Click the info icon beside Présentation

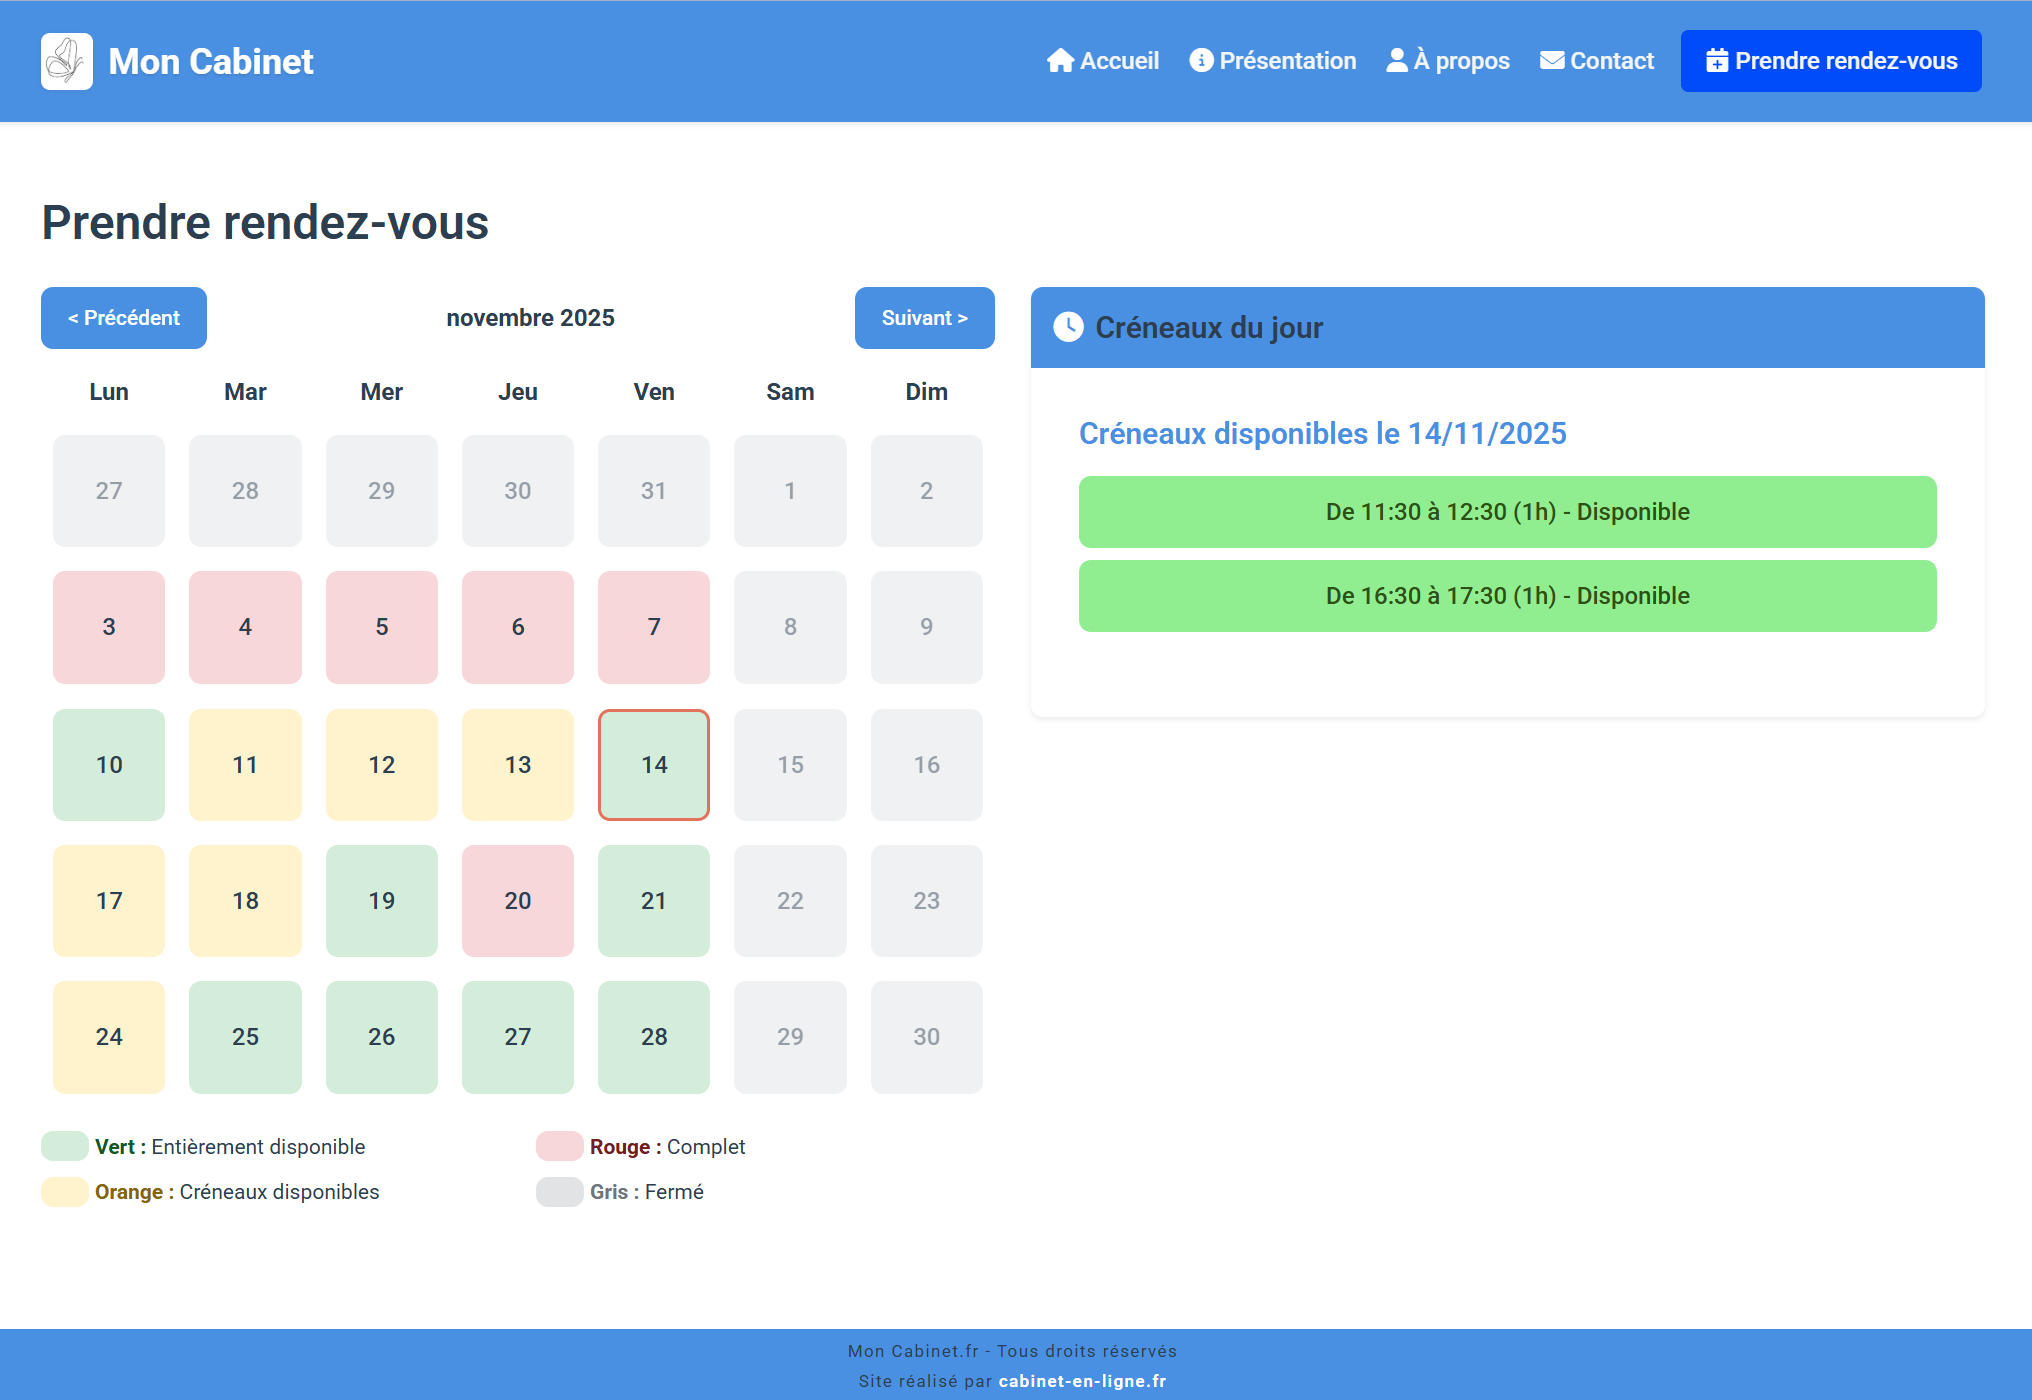click(x=1201, y=61)
